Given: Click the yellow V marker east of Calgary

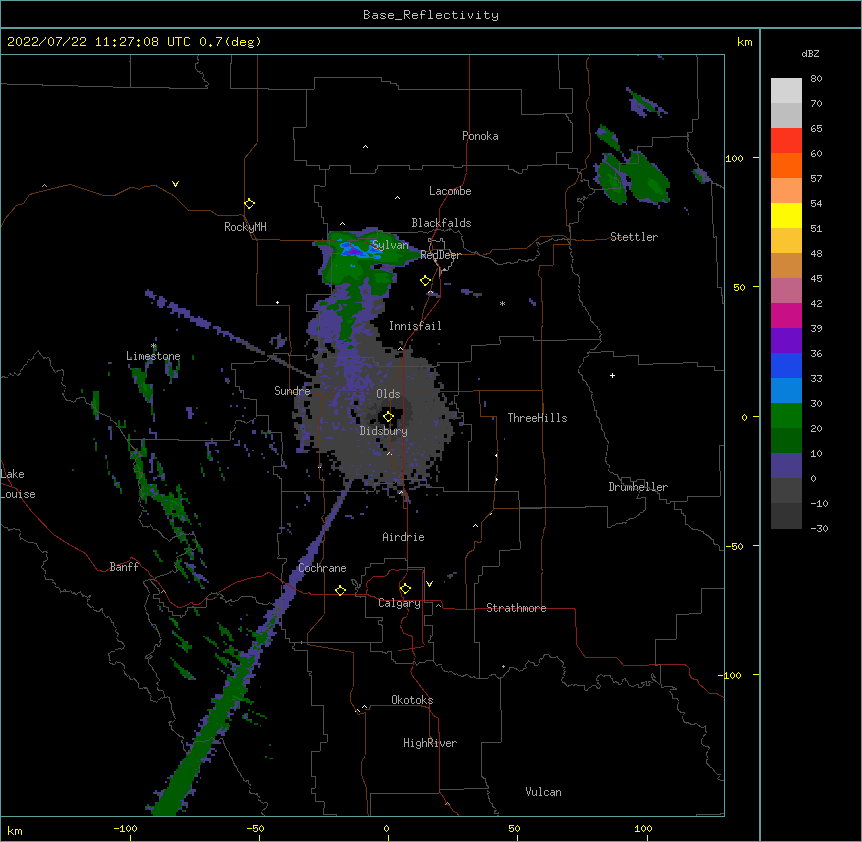Looking at the screenshot, I should click(429, 584).
